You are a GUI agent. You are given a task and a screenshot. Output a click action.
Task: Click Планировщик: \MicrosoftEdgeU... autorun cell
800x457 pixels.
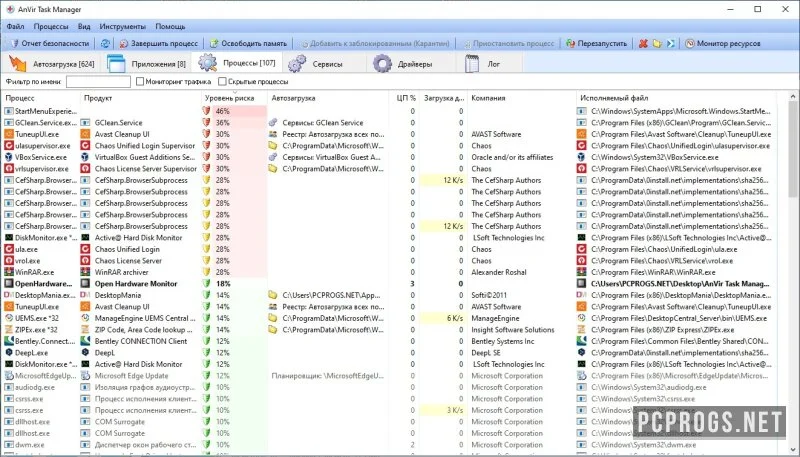pos(328,376)
